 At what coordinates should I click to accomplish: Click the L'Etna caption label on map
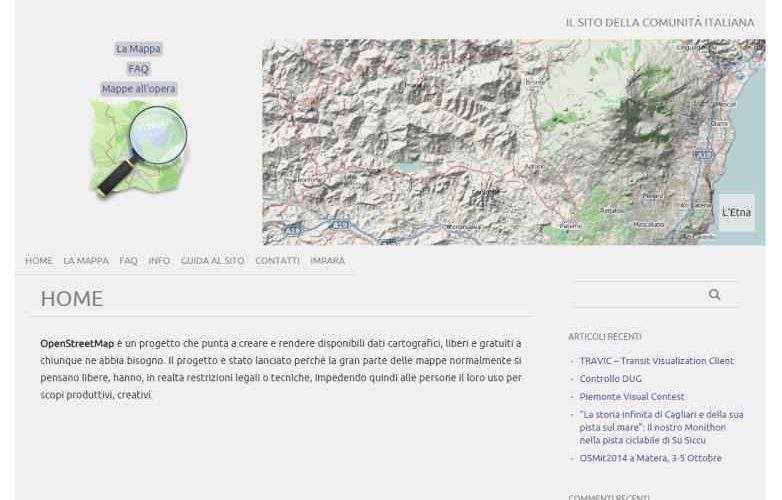coord(737,212)
